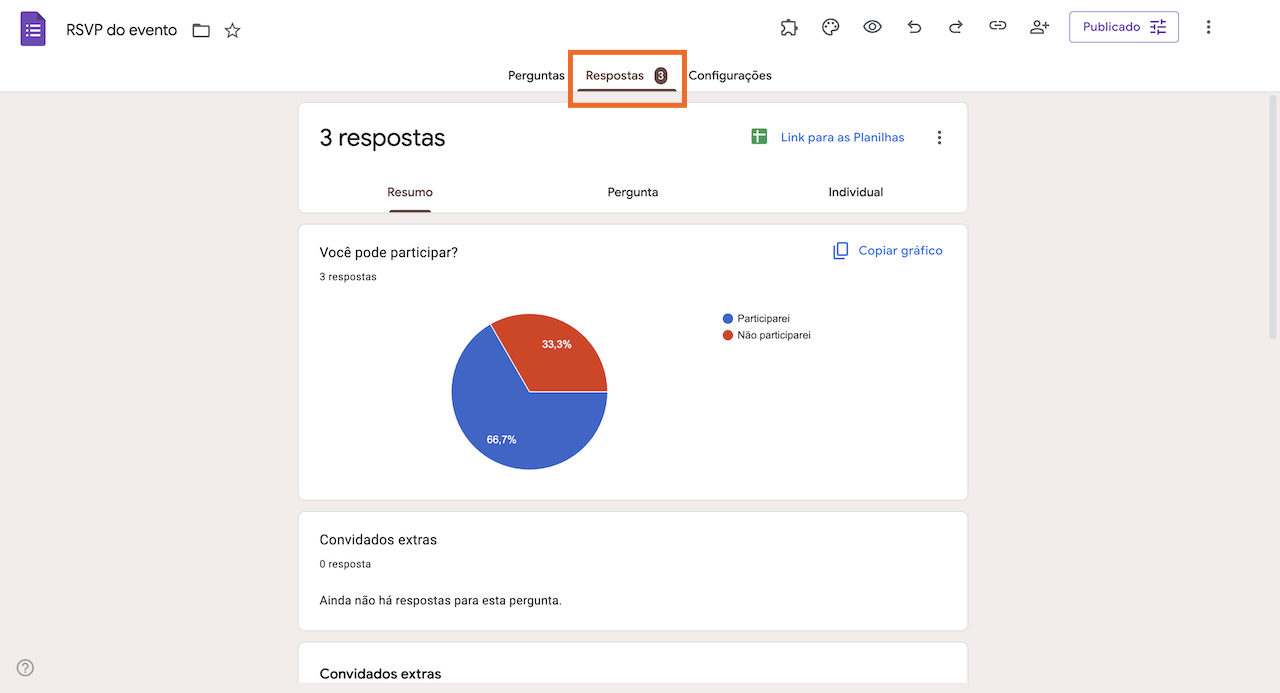
Task: Switch to the Individual view tab
Action: click(x=856, y=192)
